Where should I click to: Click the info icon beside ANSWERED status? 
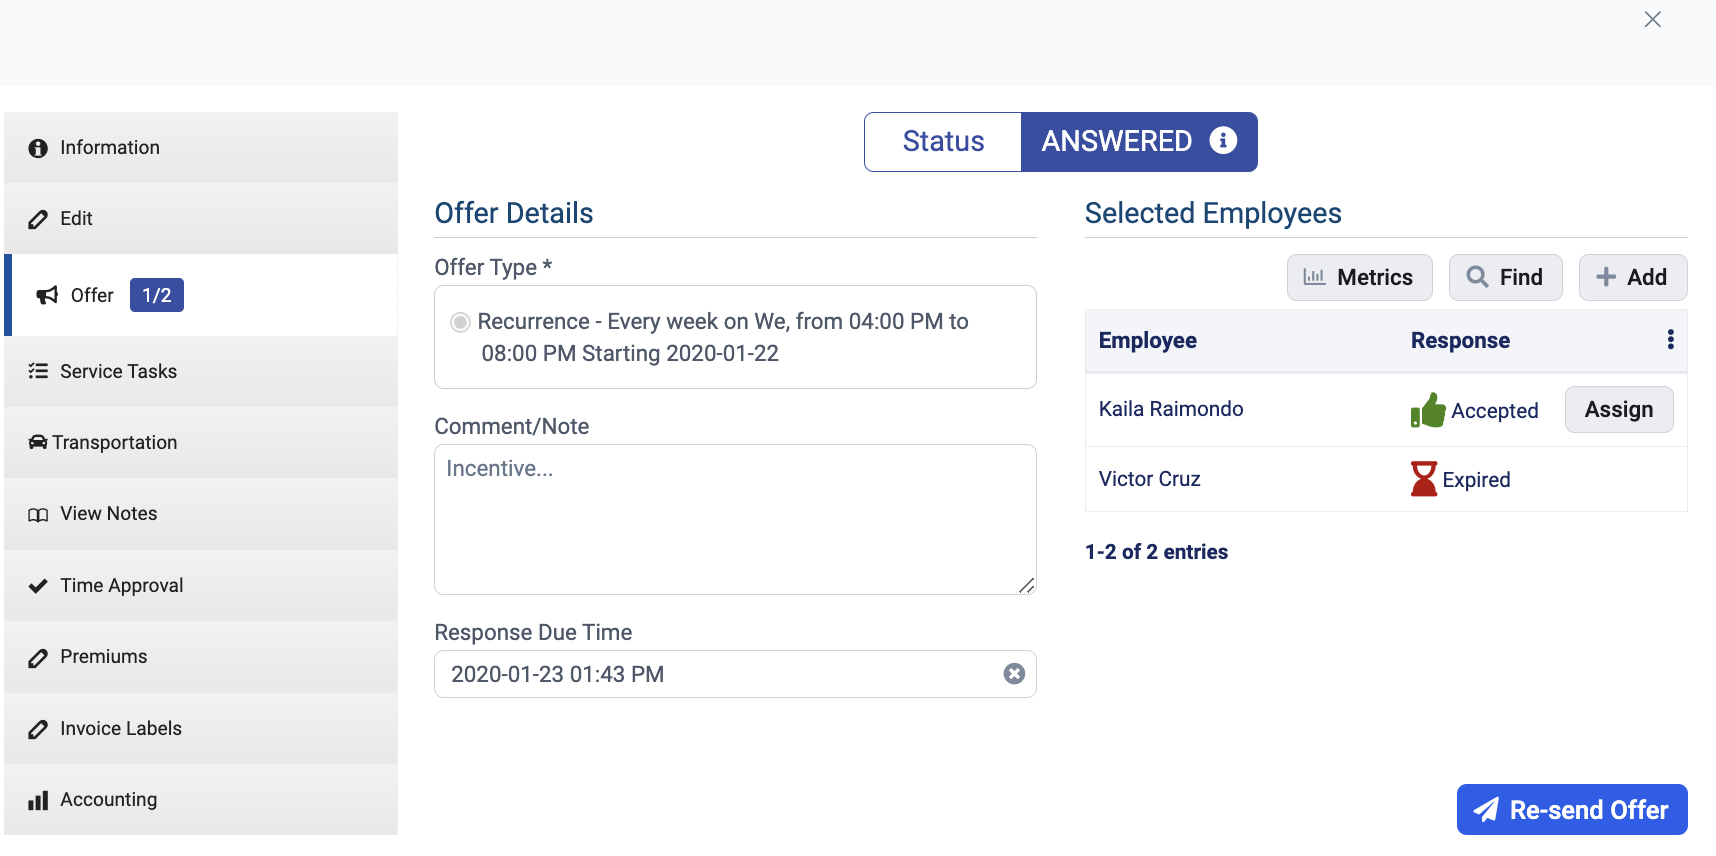[1223, 141]
